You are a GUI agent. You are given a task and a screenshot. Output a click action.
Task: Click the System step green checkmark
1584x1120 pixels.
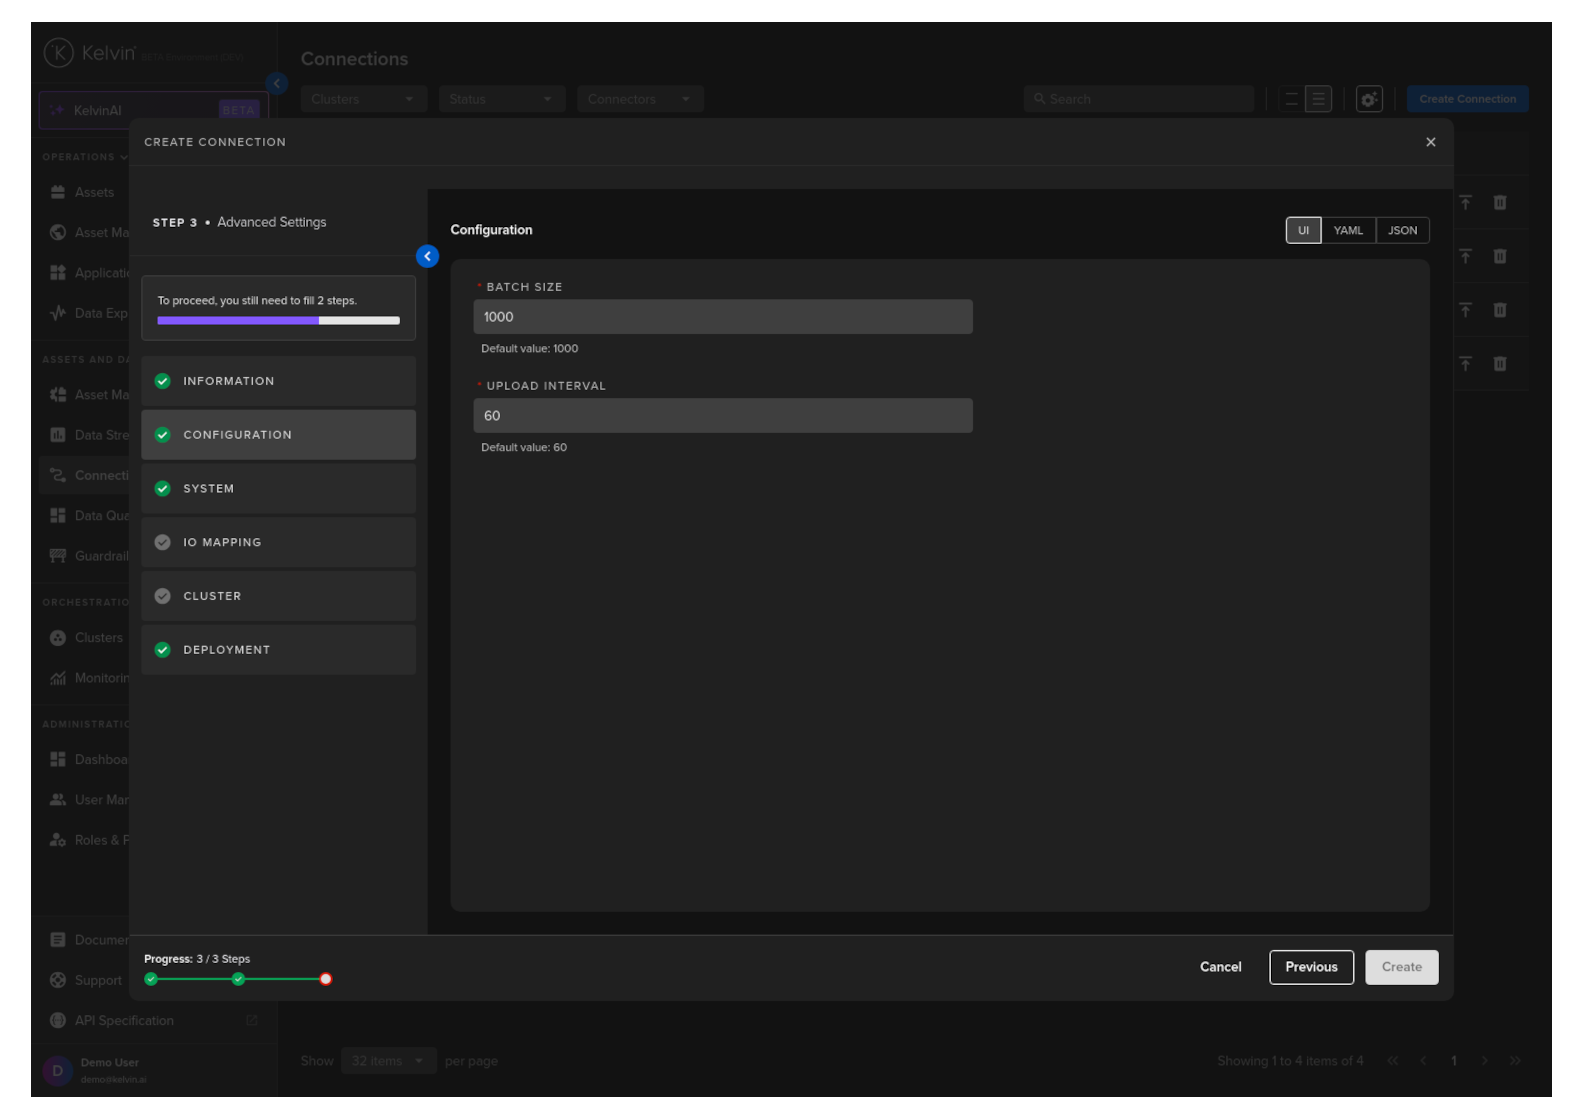coord(163,489)
